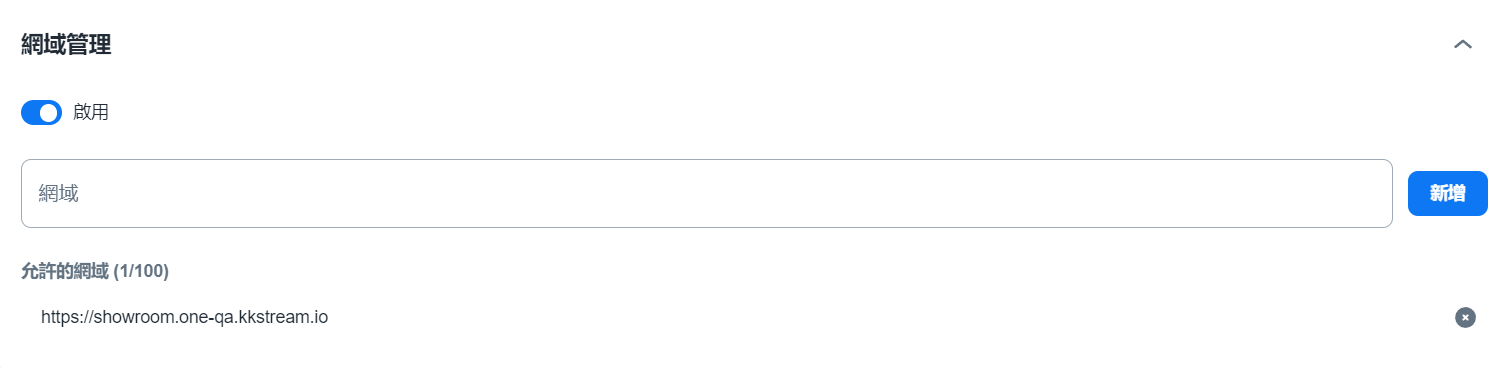The height and width of the screenshot is (368, 1507).
Task: Click the white knob of the 啟用 switch
Action: point(49,112)
